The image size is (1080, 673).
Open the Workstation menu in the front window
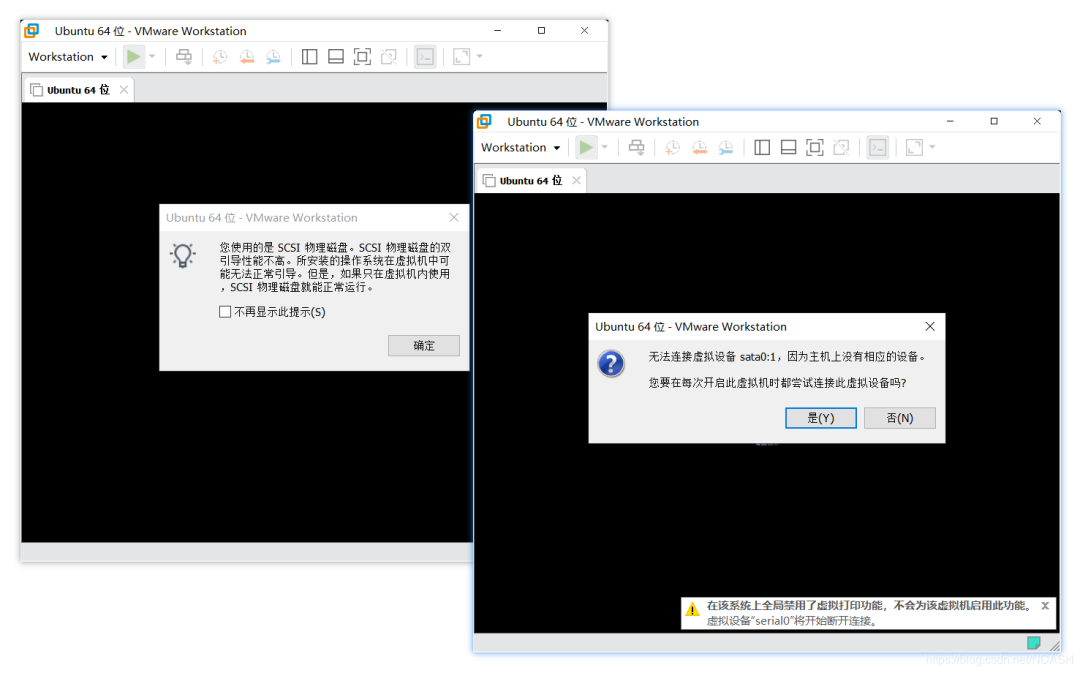520,147
